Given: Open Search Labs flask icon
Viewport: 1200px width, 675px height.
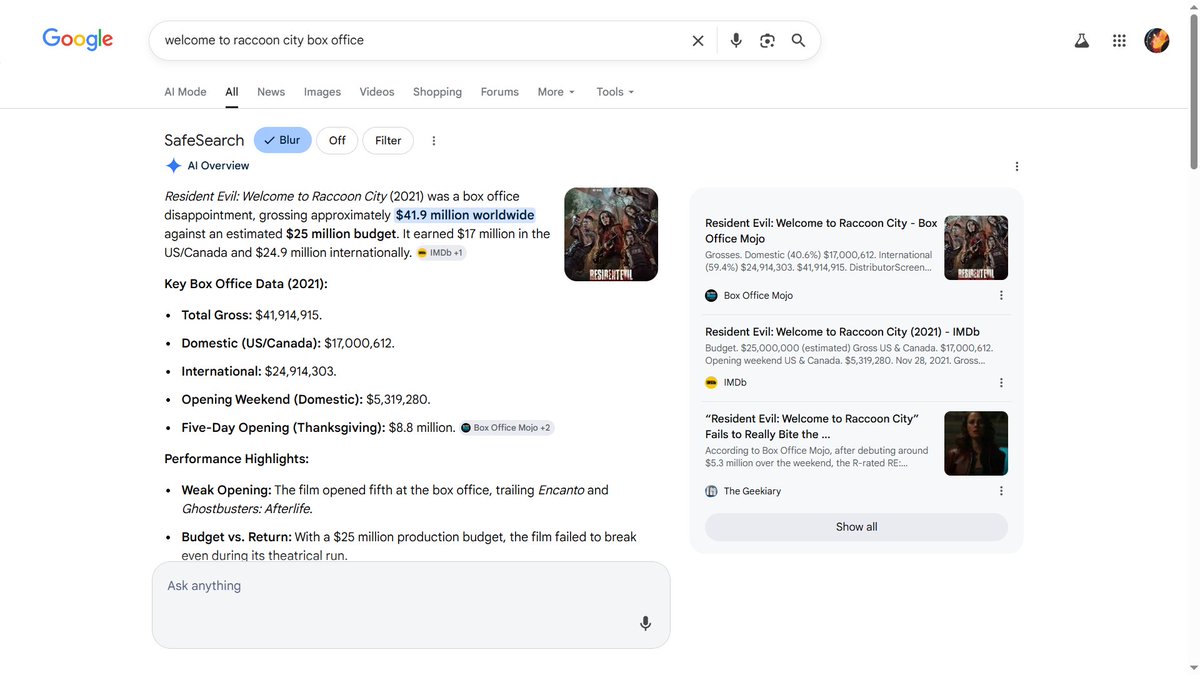Looking at the screenshot, I should 1081,41.
